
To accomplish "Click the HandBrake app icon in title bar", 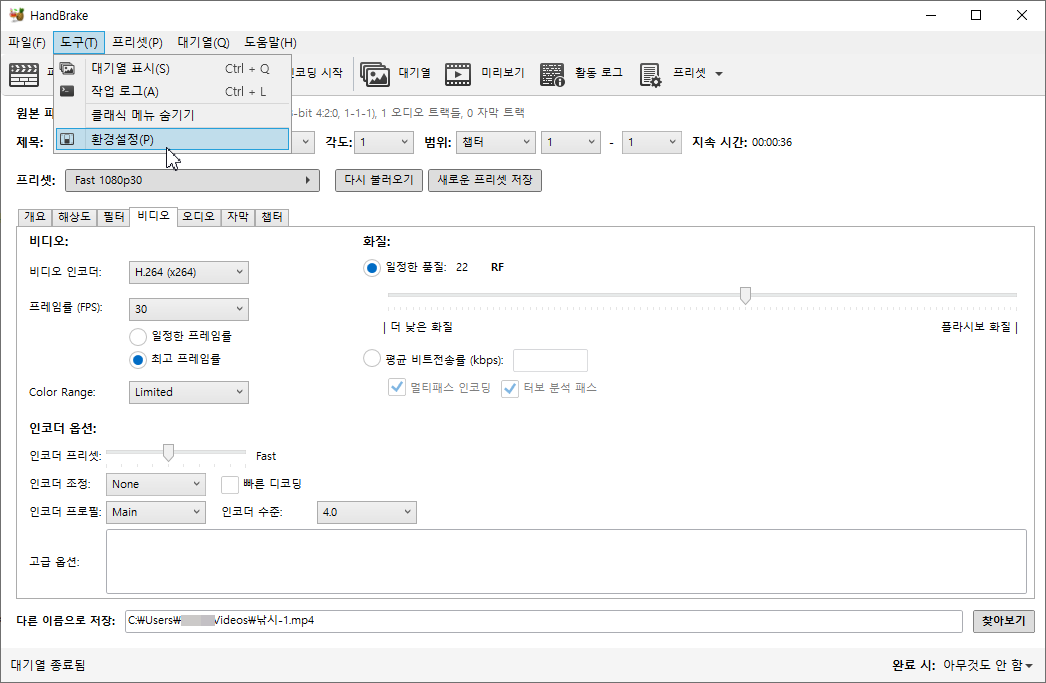I will [16, 15].
